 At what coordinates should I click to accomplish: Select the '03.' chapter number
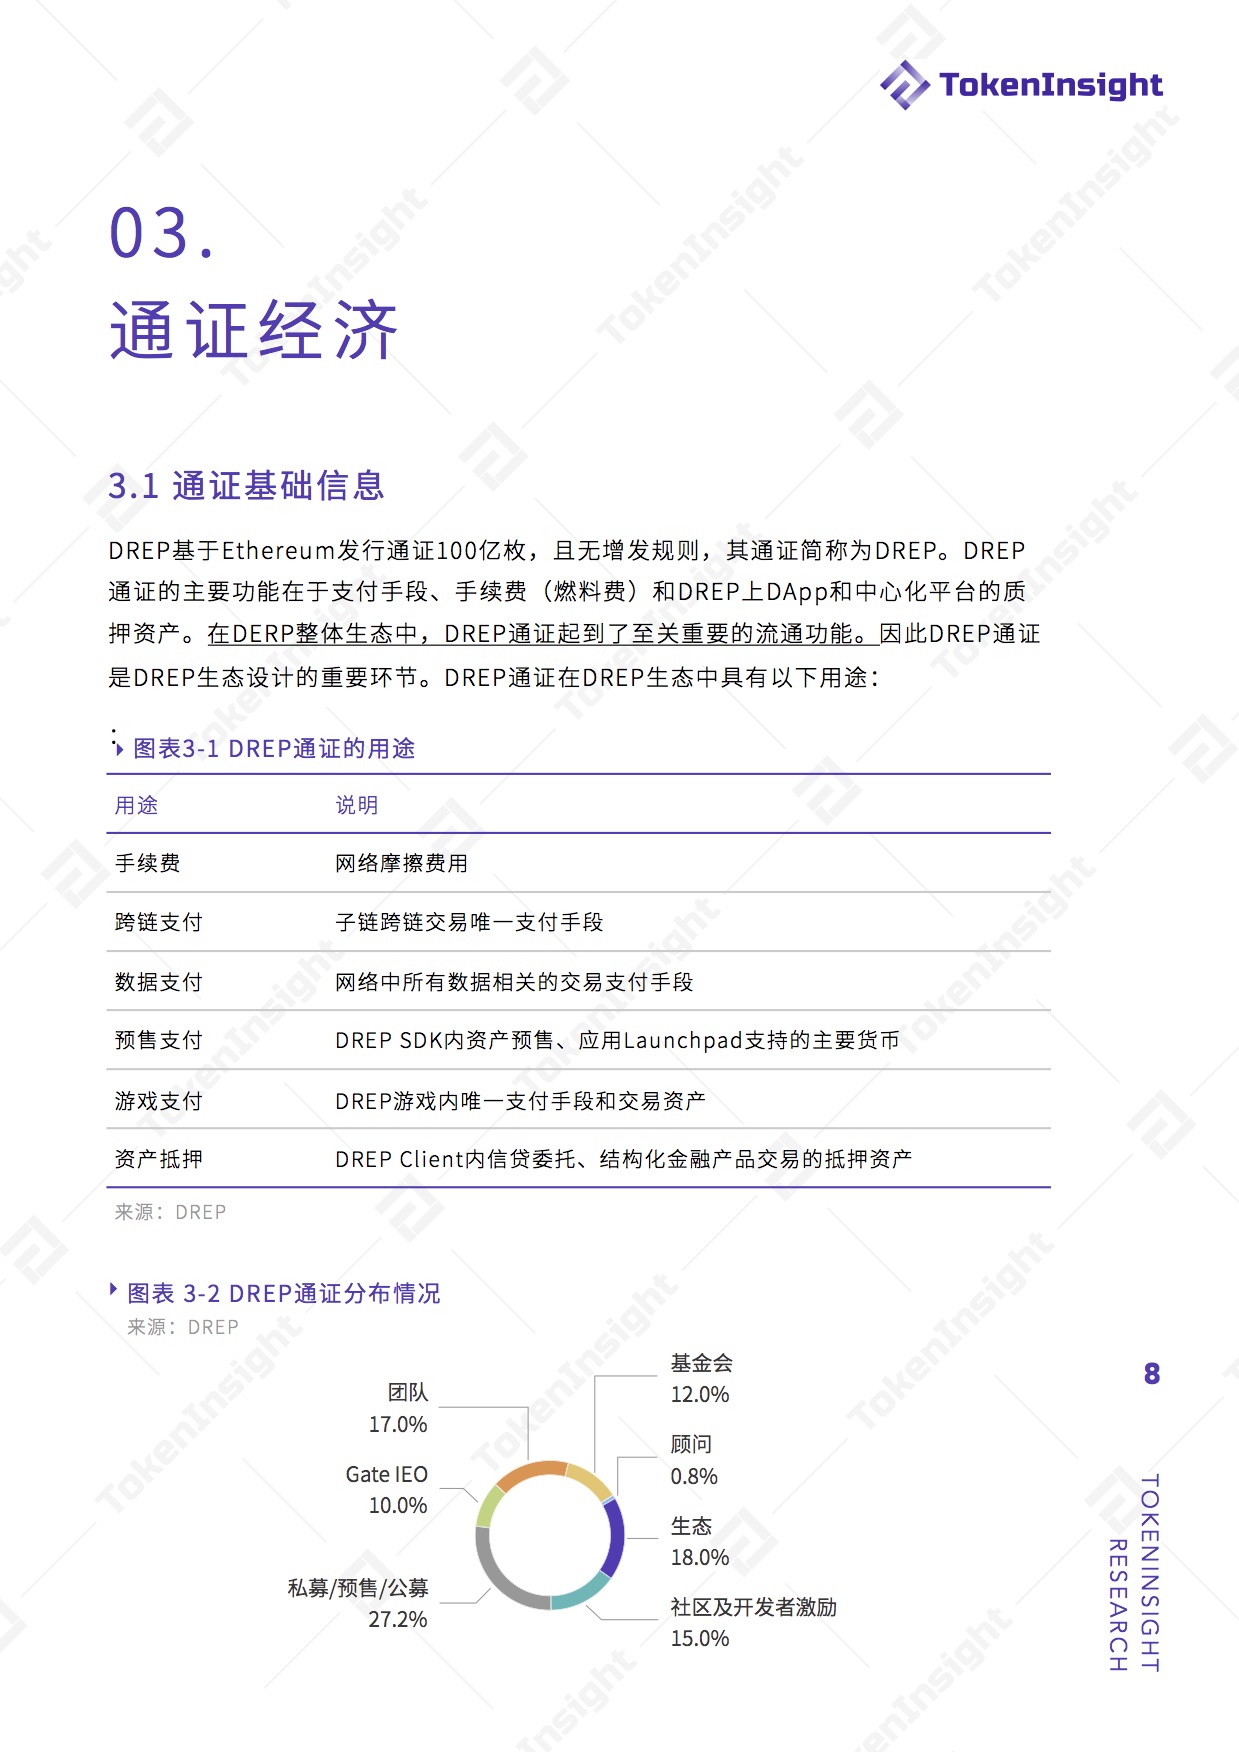[x=161, y=234]
